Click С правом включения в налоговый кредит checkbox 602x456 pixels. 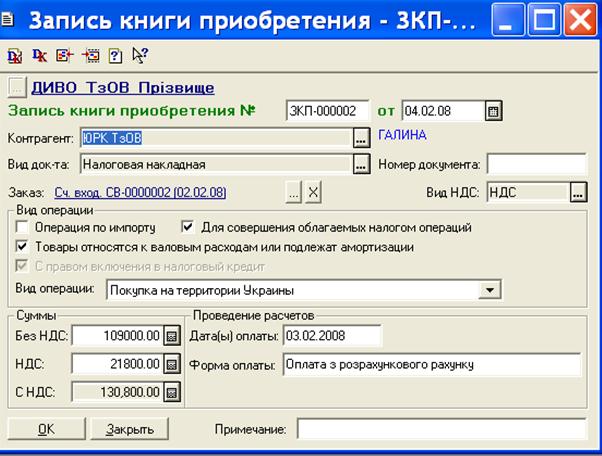coord(22,266)
